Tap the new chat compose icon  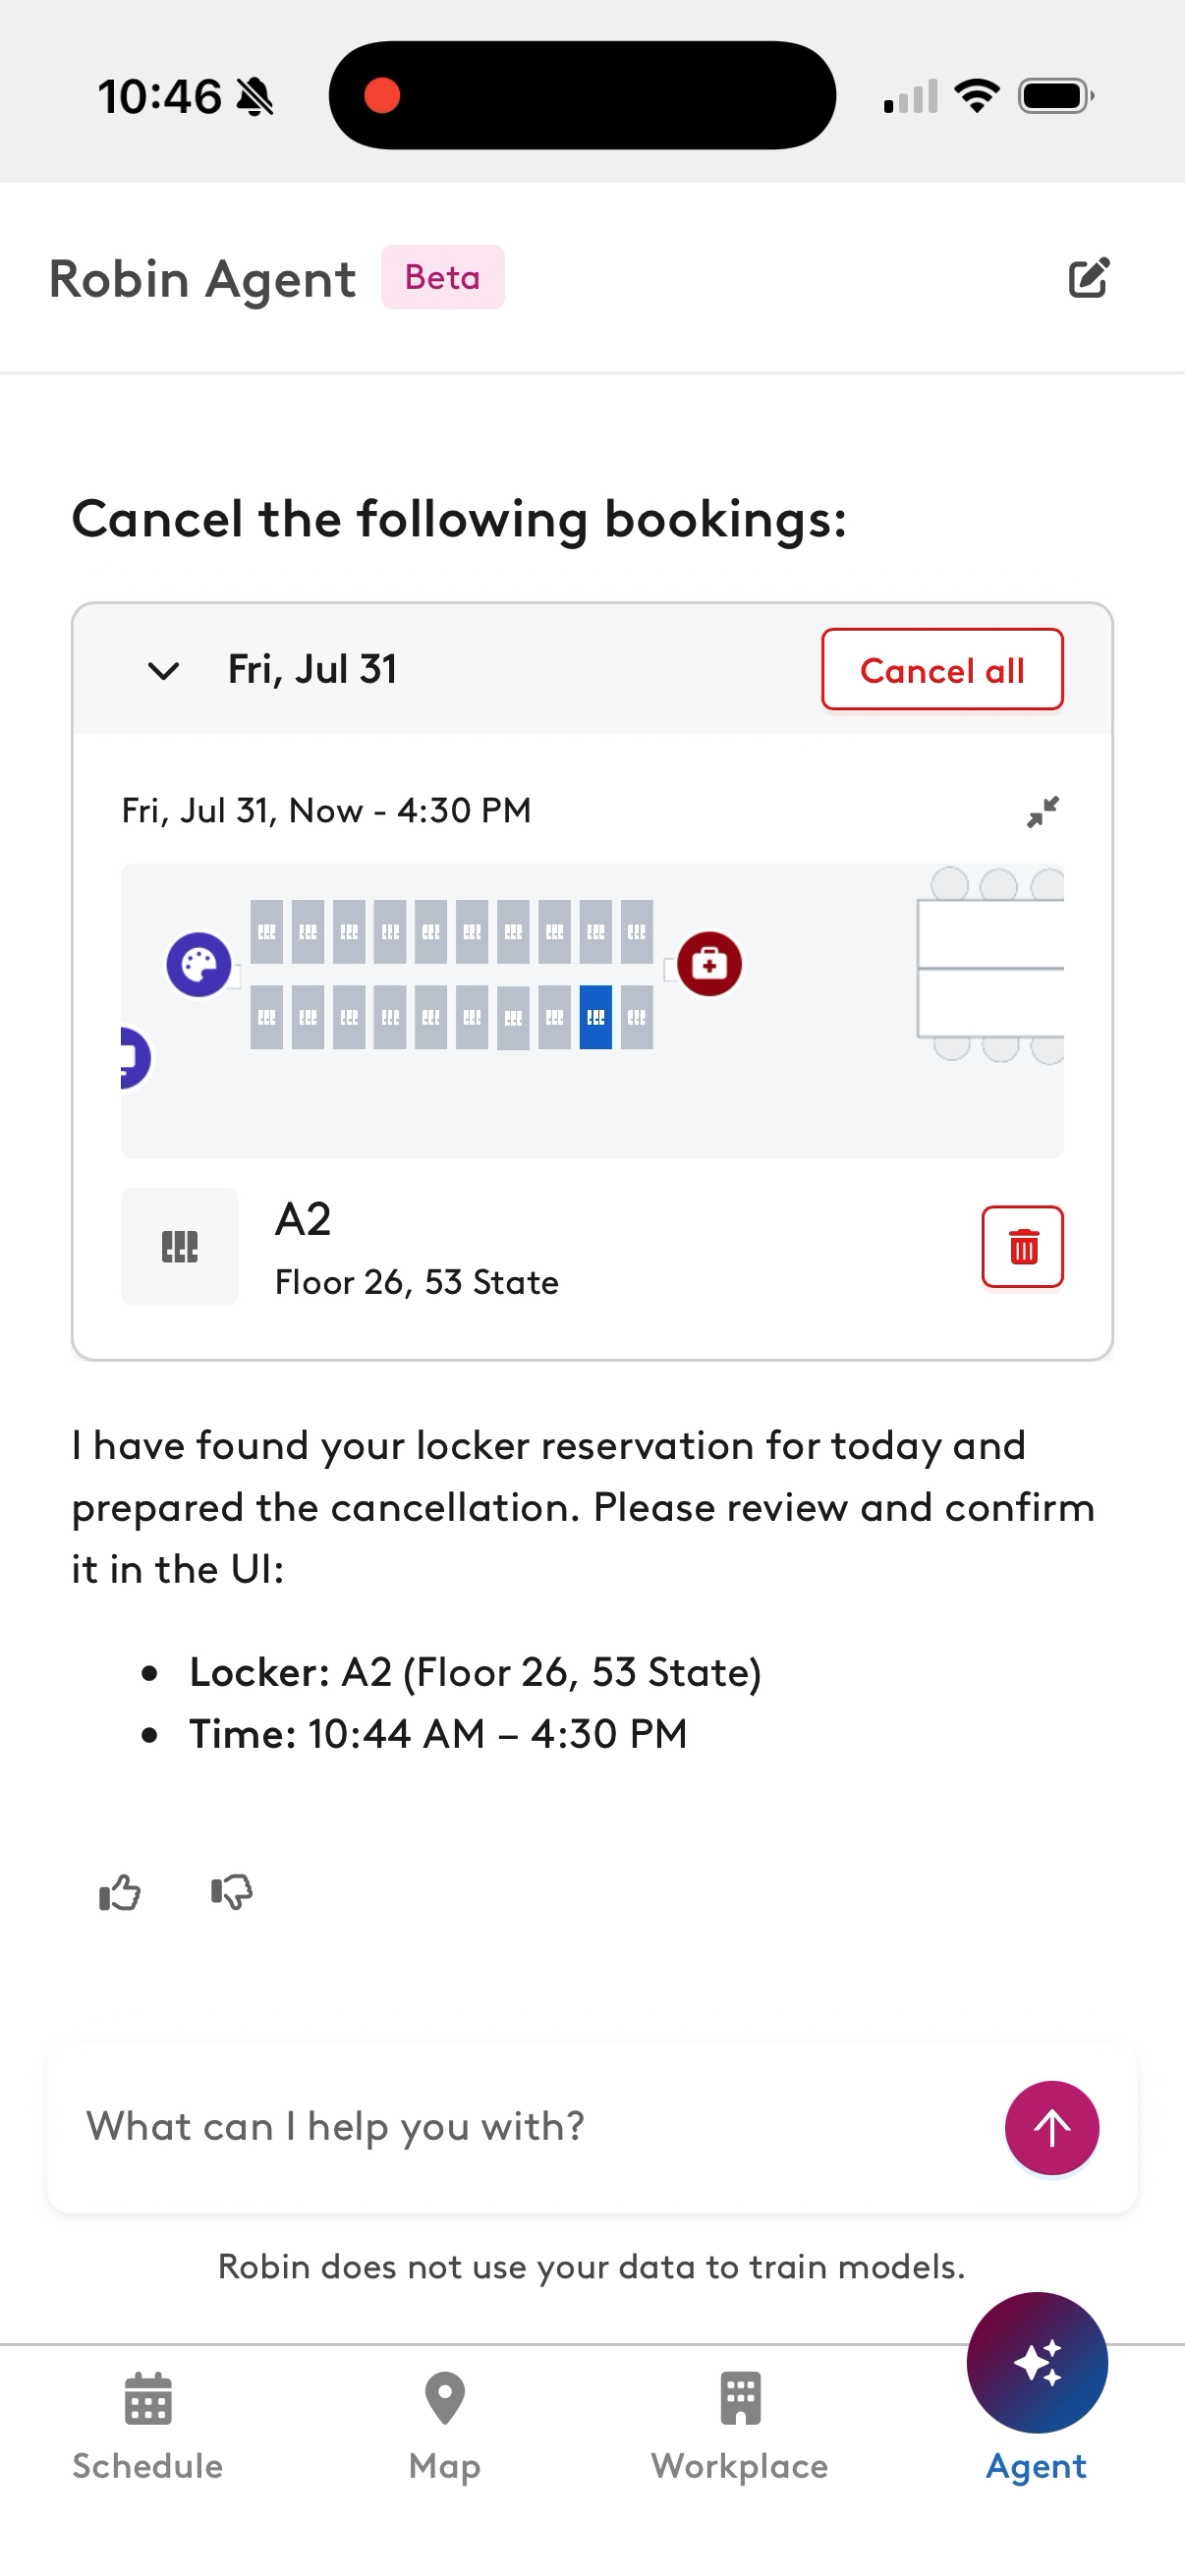tap(1088, 278)
